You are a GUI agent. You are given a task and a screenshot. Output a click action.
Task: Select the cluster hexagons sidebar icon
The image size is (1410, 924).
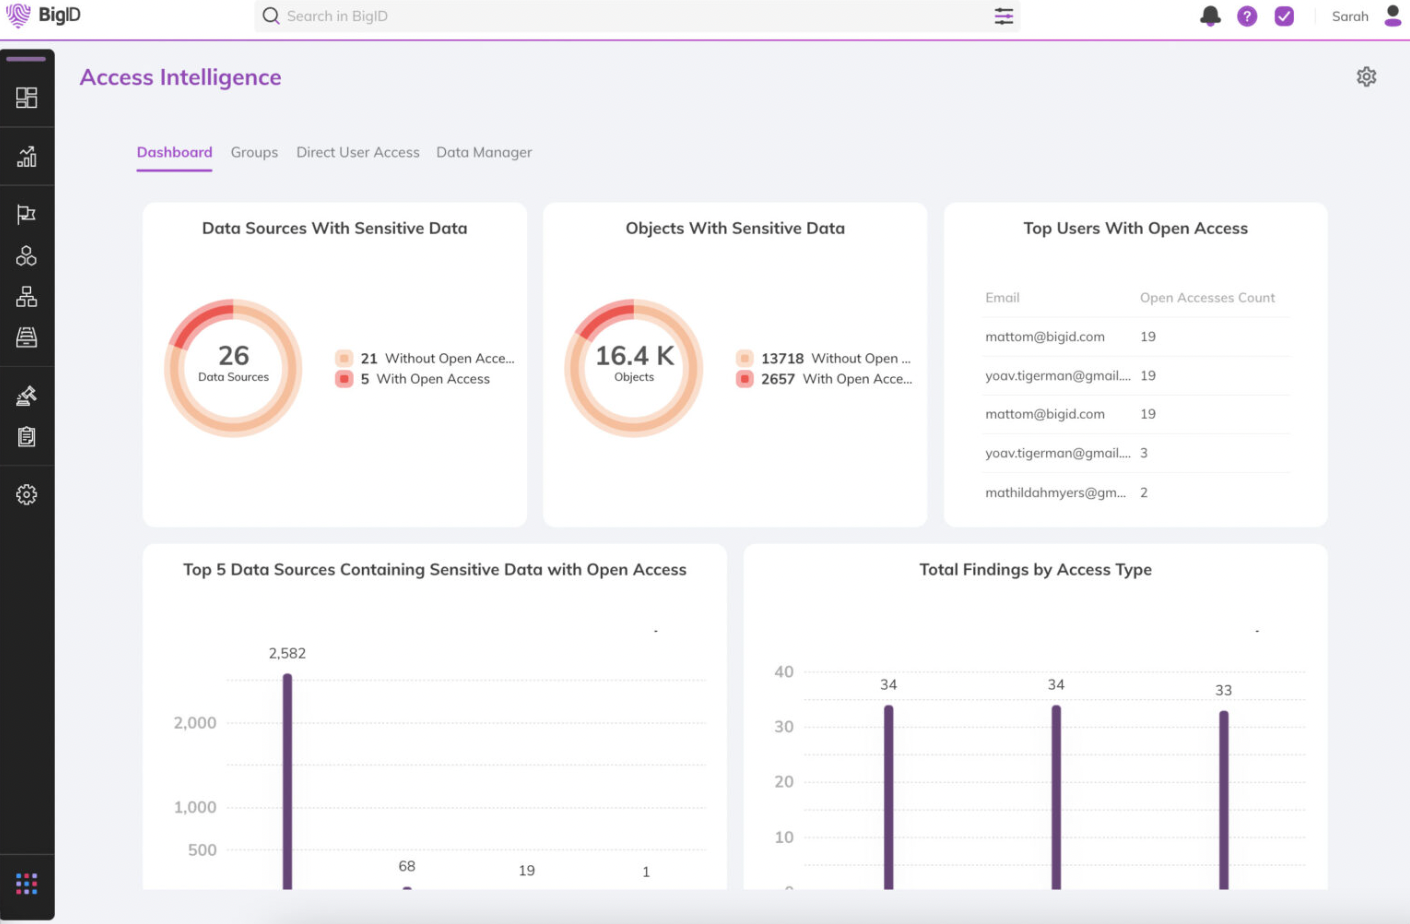pos(27,256)
